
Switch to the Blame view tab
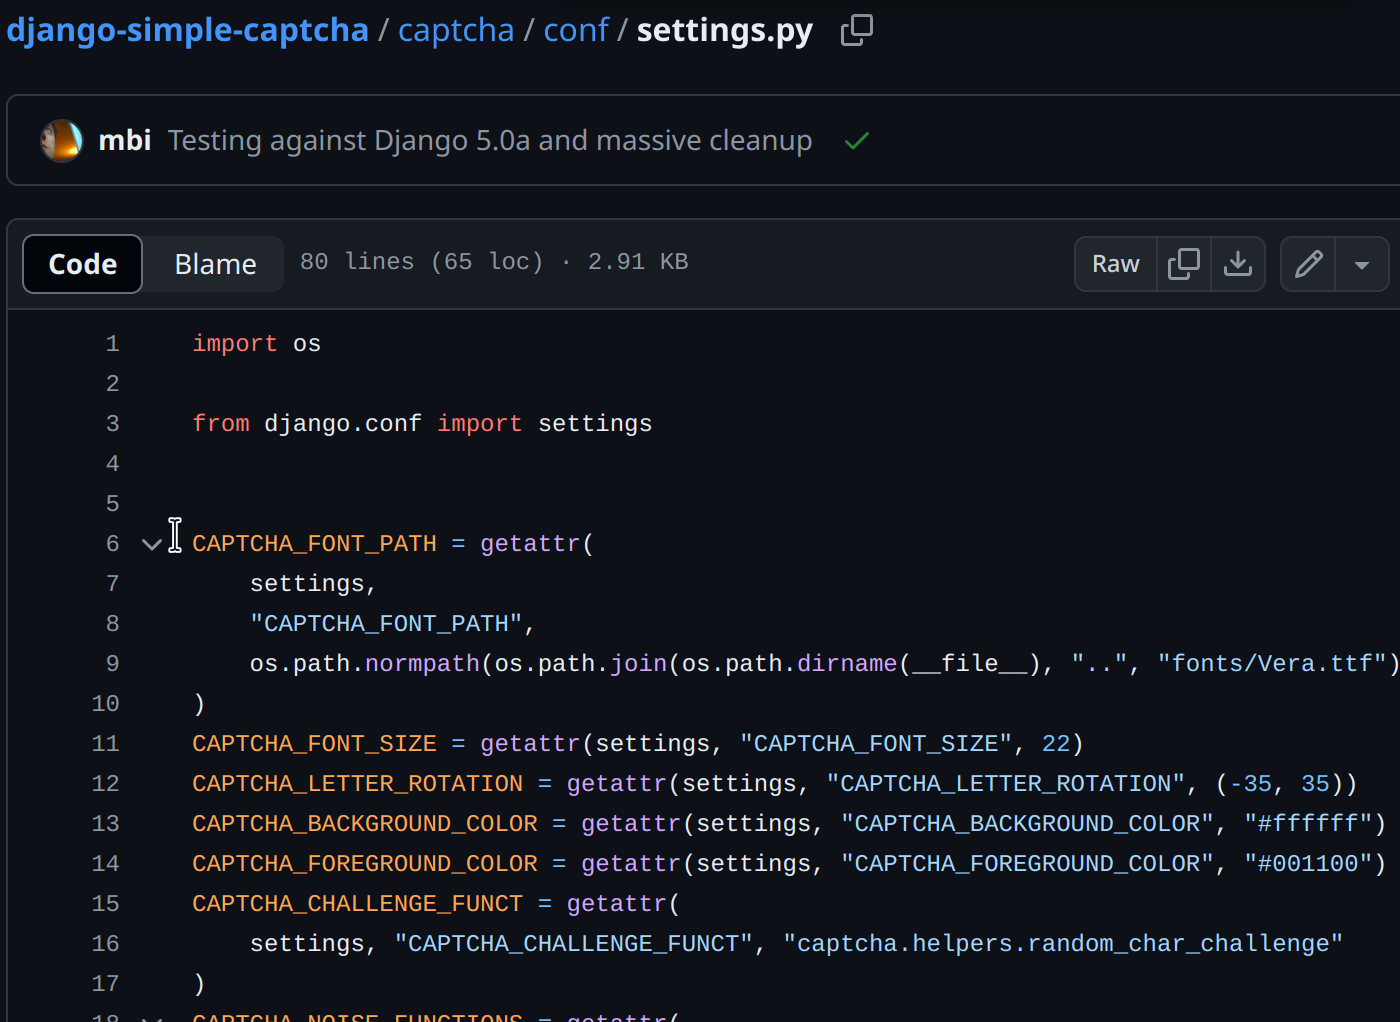pyautogui.click(x=215, y=264)
